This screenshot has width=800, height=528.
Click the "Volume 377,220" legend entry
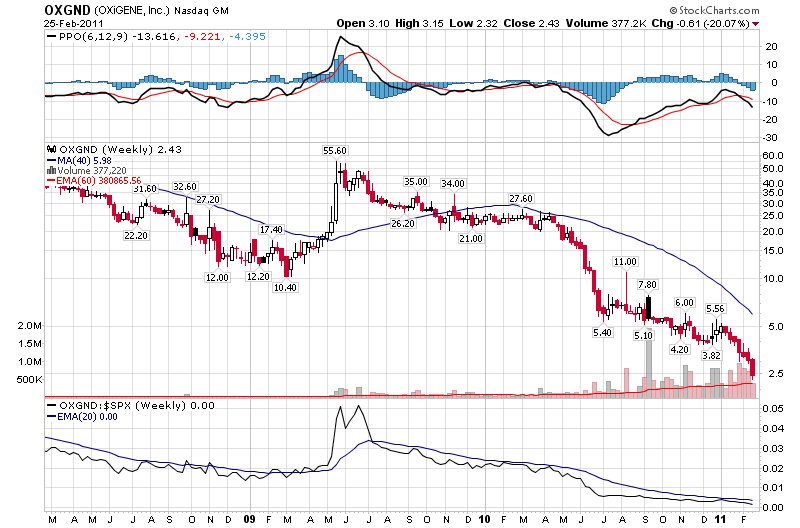point(92,171)
